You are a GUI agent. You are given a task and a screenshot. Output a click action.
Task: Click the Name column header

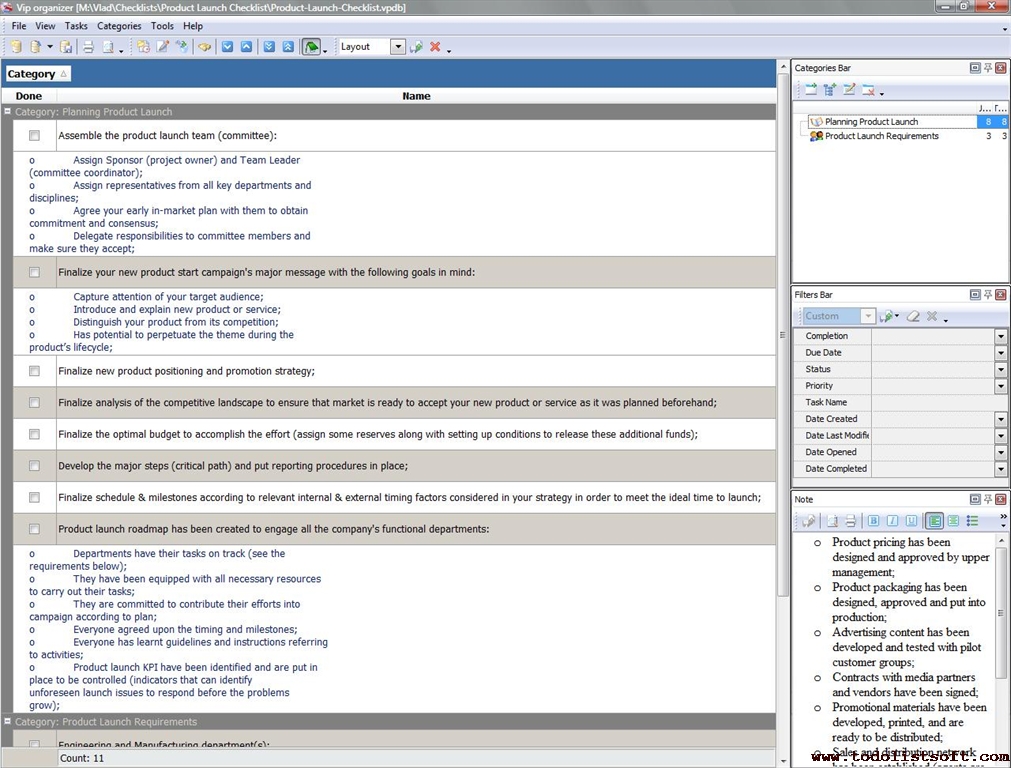click(x=416, y=96)
